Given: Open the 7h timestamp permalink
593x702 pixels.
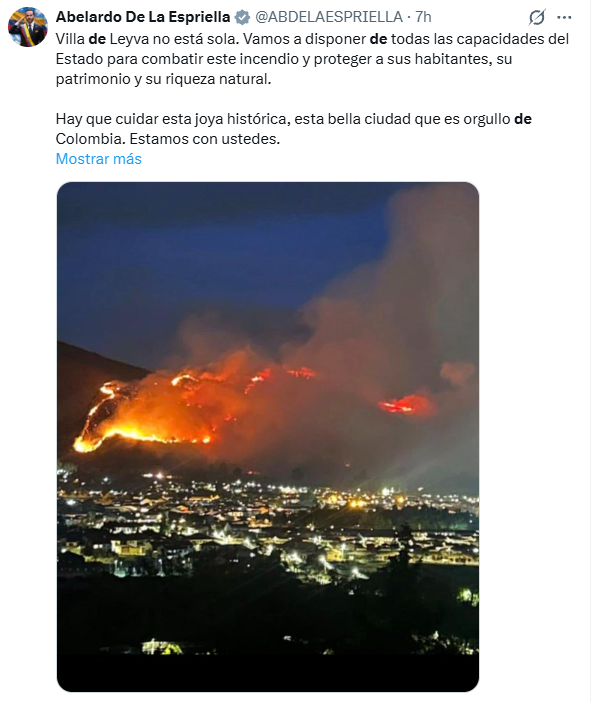Looking at the screenshot, I should coord(423,17).
